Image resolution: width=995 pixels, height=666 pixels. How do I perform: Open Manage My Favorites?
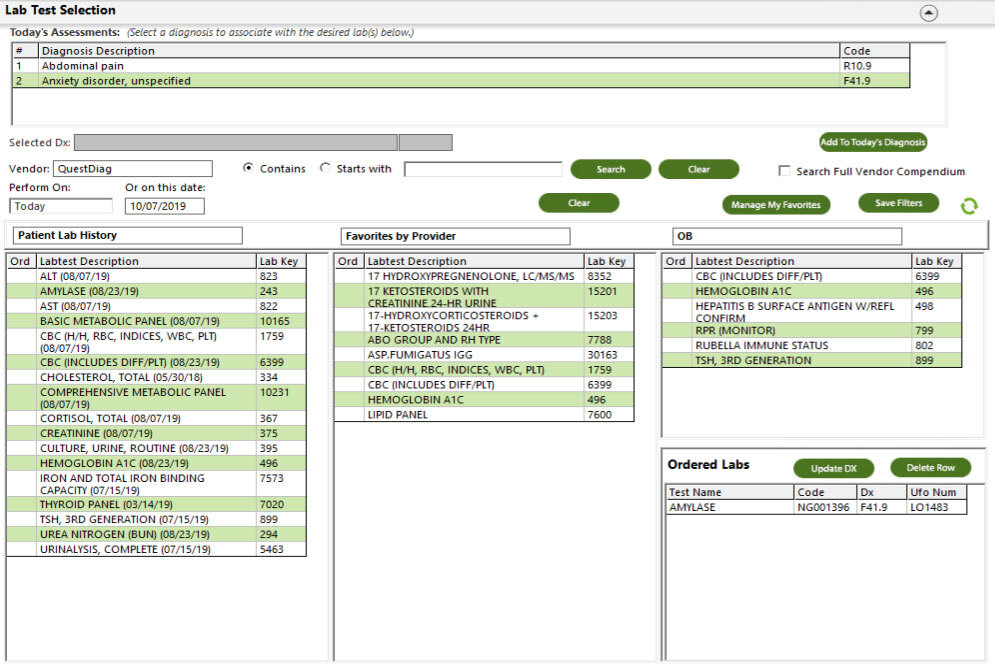[775, 205]
